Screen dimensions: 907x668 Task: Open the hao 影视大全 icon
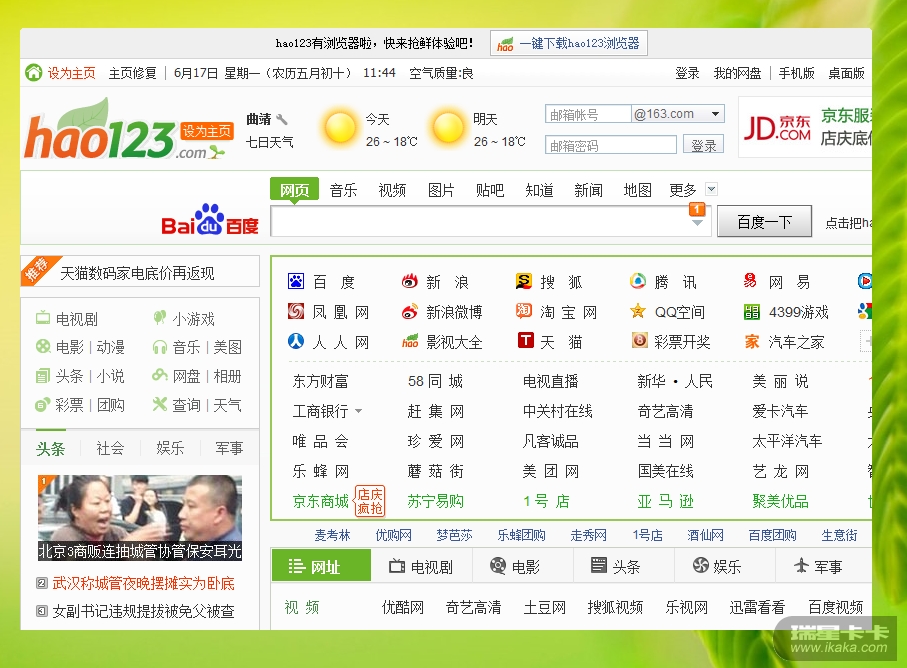click(x=410, y=341)
